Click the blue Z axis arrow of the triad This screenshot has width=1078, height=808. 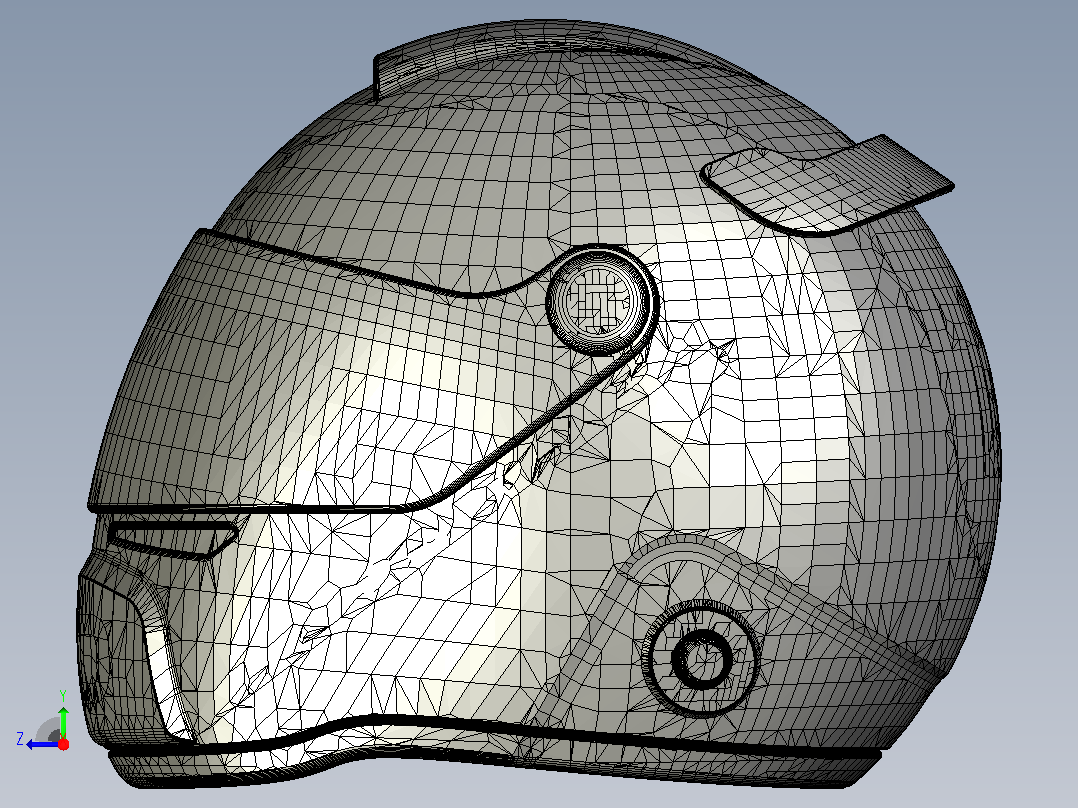41,744
